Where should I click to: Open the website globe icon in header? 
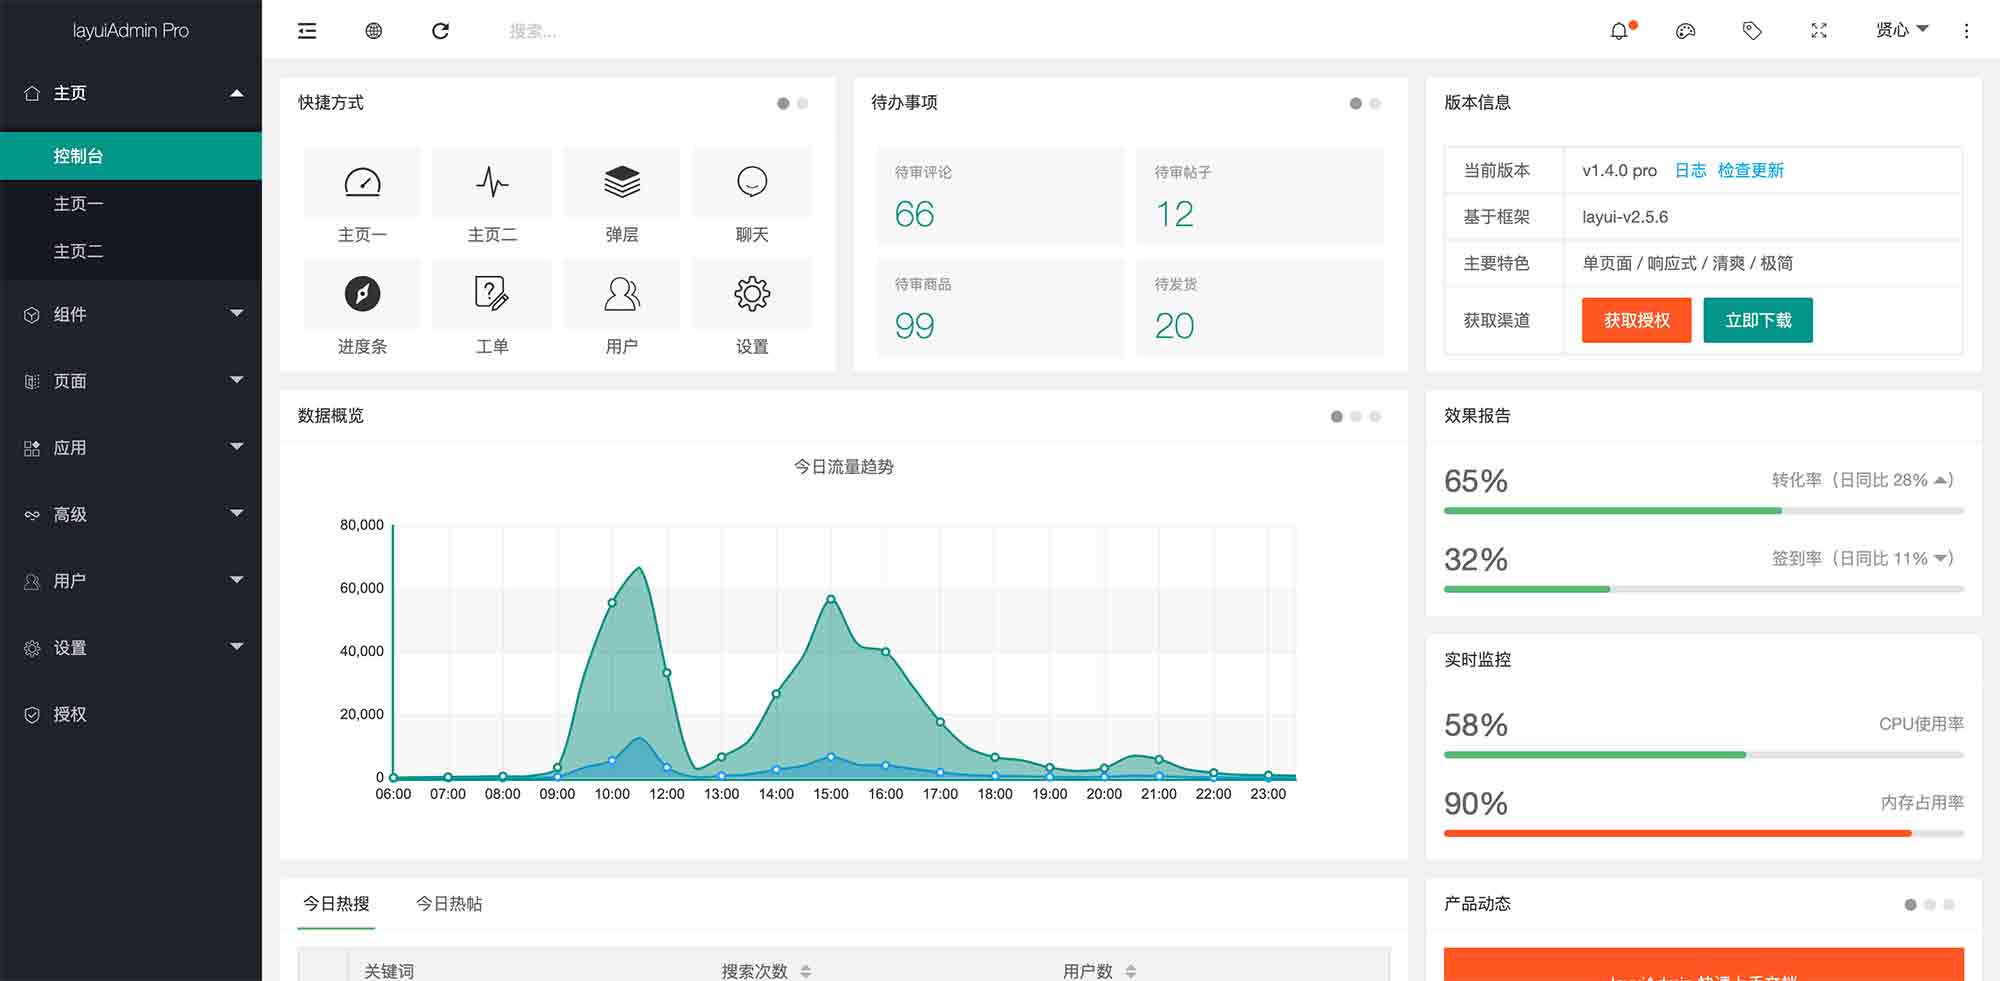[x=373, y=31]
